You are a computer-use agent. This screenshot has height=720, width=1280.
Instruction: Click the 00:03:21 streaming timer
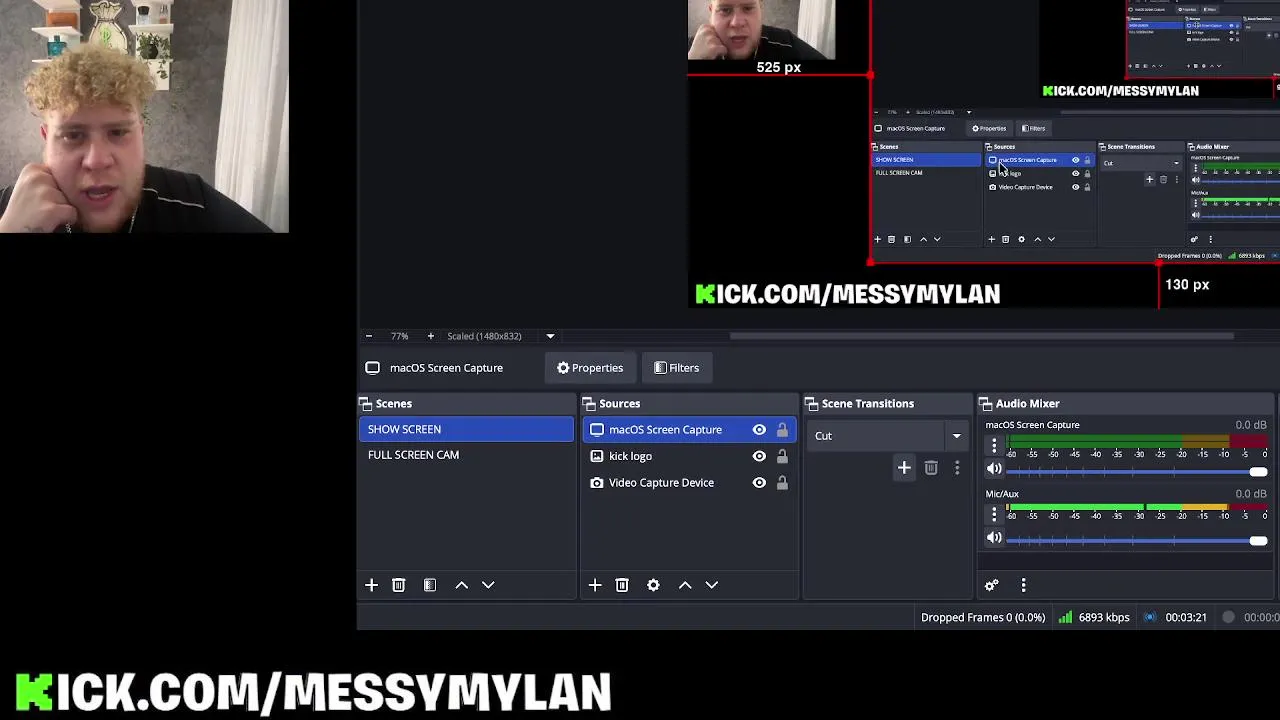pyautogui.click(x=1186, y=618)
